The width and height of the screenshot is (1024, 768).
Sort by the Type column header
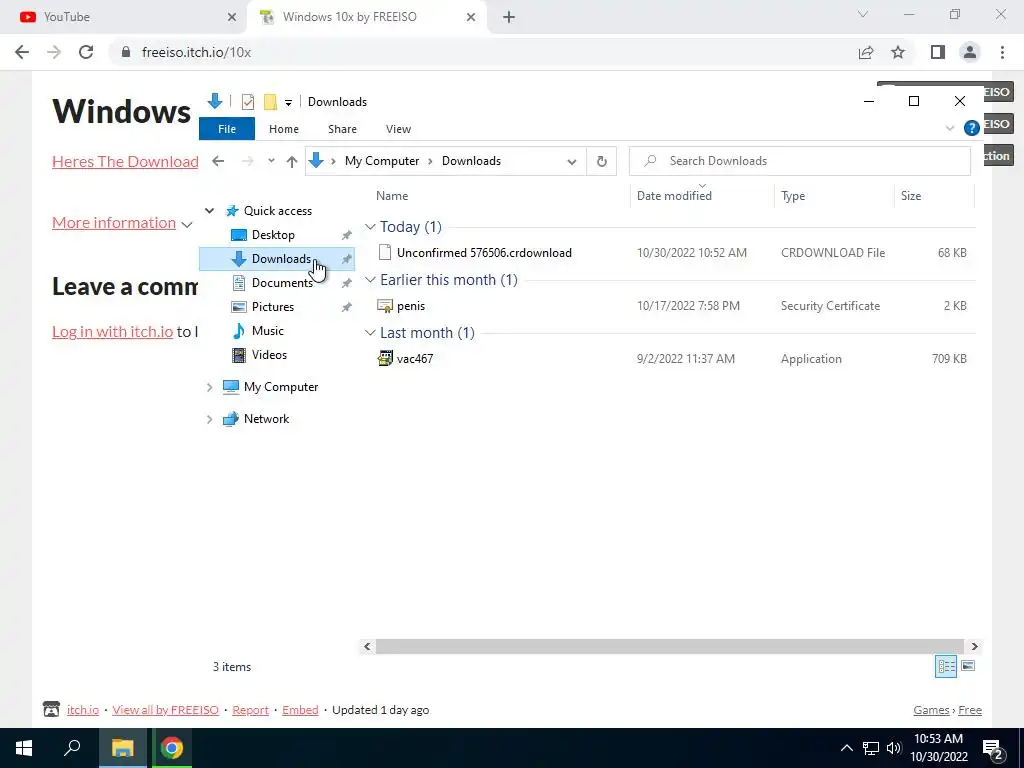[793, 196]
